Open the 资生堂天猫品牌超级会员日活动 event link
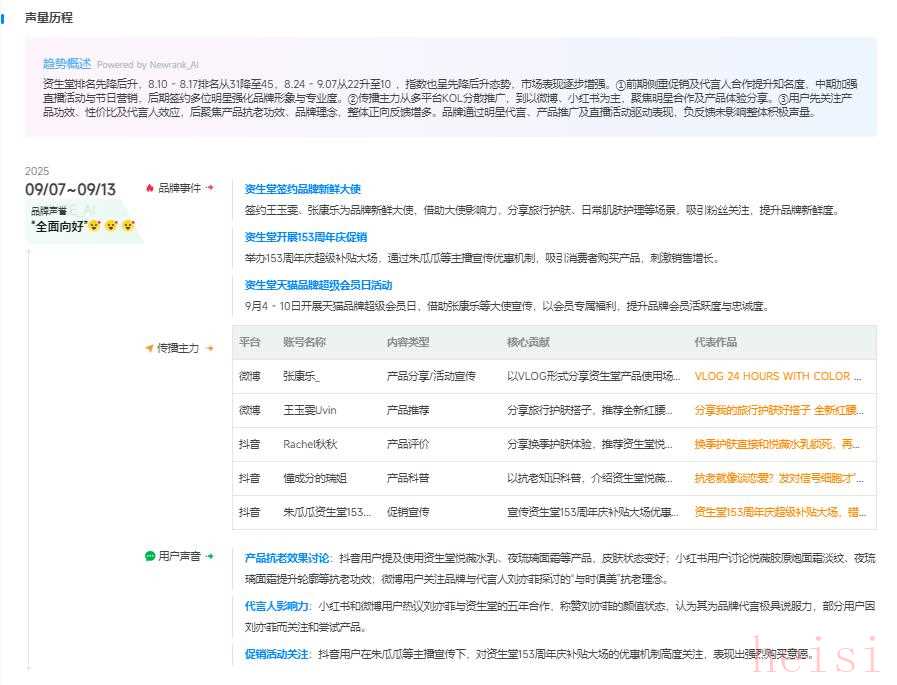Image resolution: width=897 pixels, height=685 pixels. (x=318, y=285)
